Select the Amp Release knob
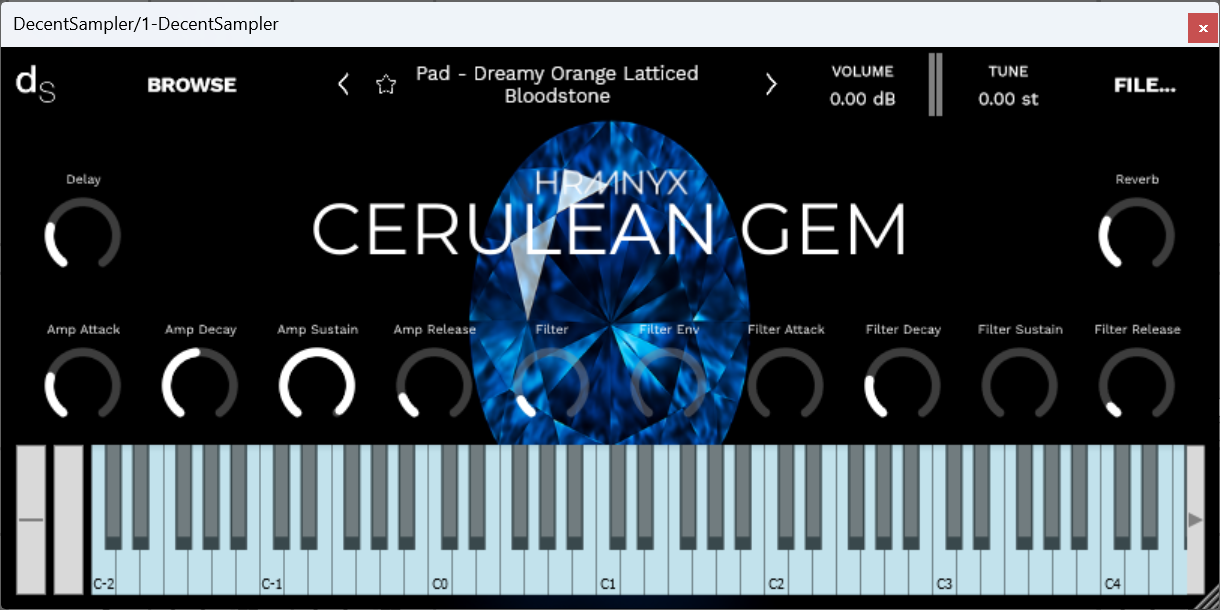This screenshot has width=1220, height=610. pyautogui.click(x=434, y=385)
